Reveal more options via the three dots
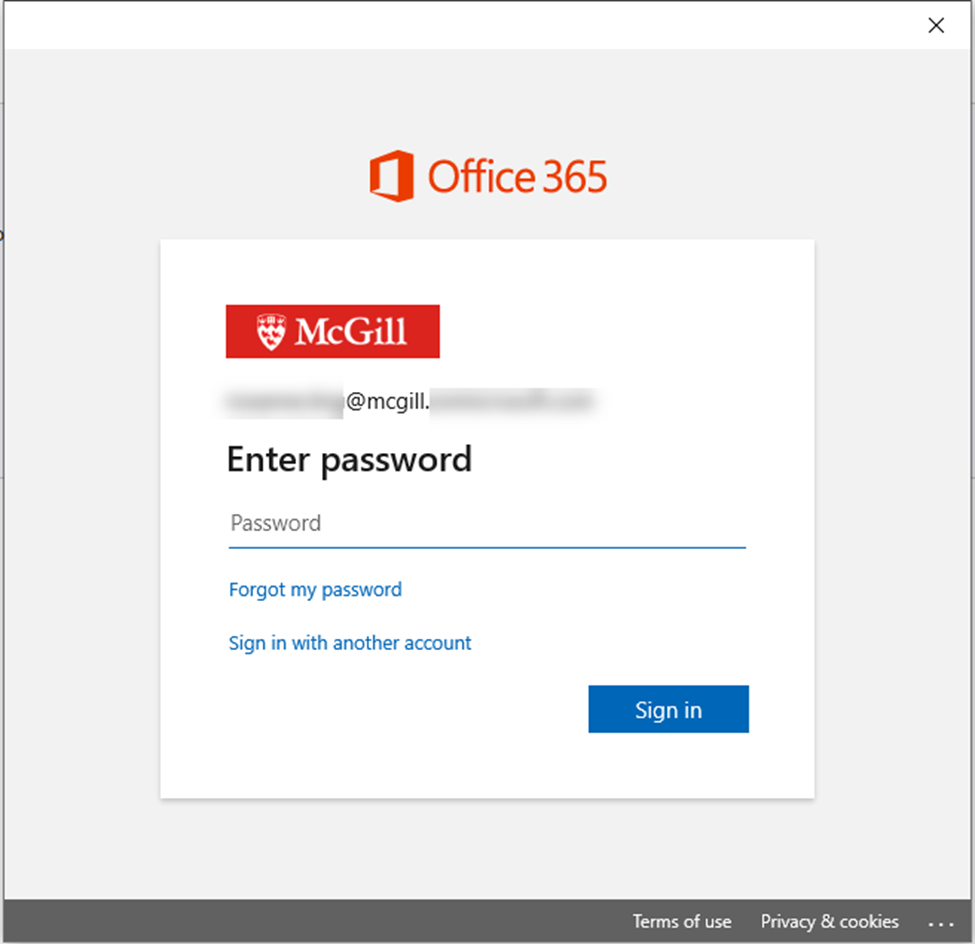Image resolution: width=975 pixels, height=944 pixels. tap(945, 922)
